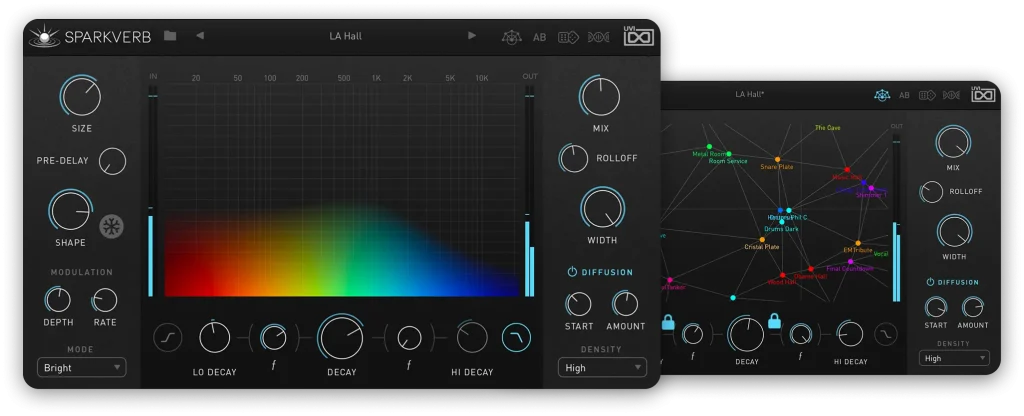This screenshot has width=1024, height=416.
Task: Toggle Diffusion power button in front window
Action: (572, 271)
